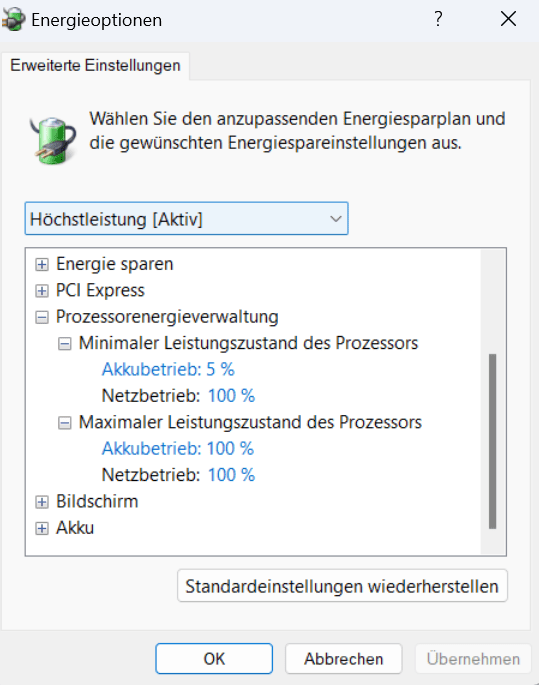
Task: Select Netzbetrieb 100 % under Maximaler Leistungszustand
Action: 178,475
